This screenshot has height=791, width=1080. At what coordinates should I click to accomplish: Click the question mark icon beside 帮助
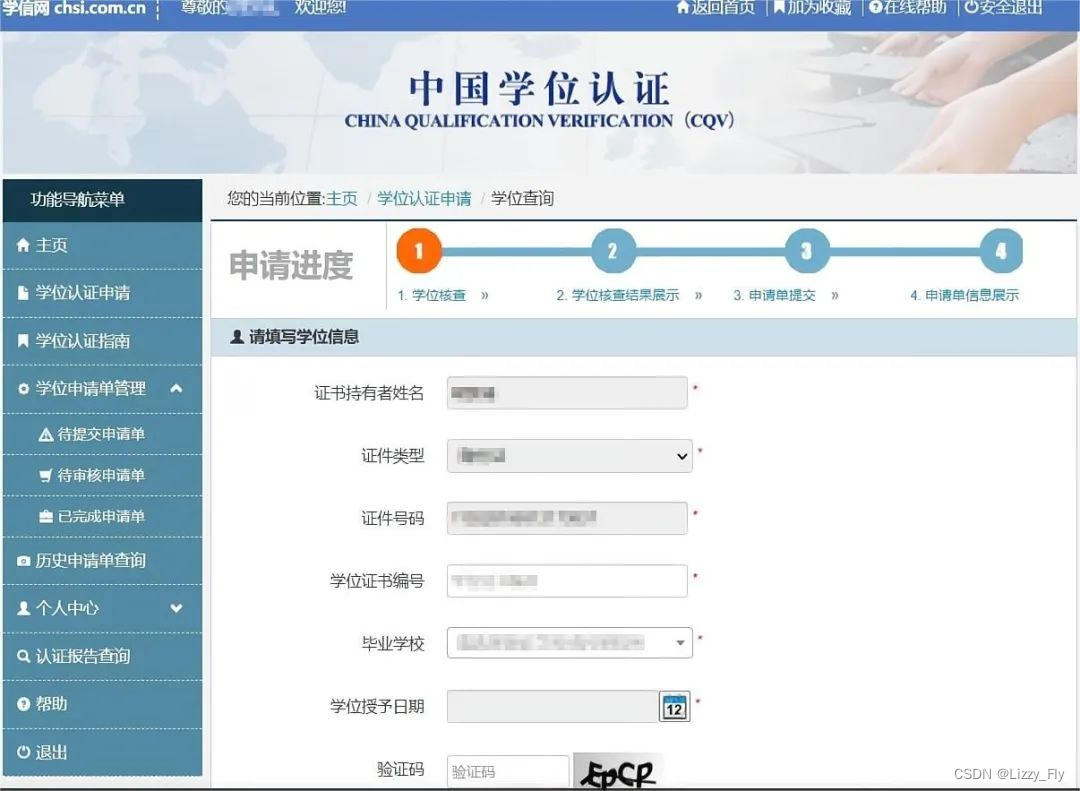pyautogui.click(x=23, y=704)
